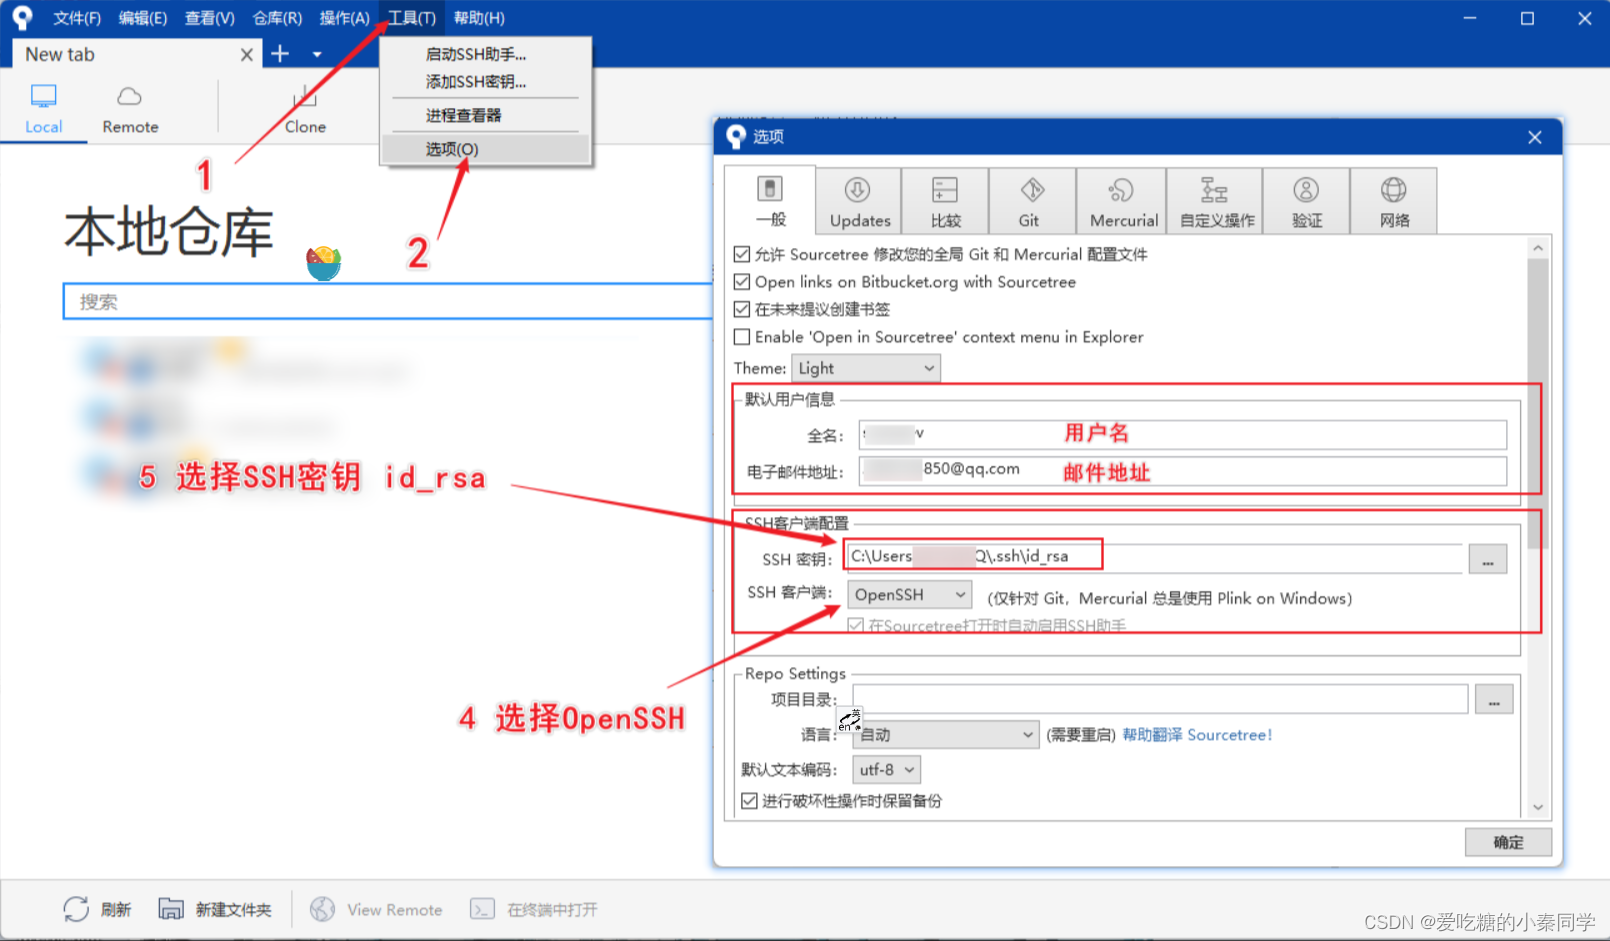Enable 'Open in Sourcetree' context menu checkbox
This screenshot has height=941, width=1610.
coord(742,337)
